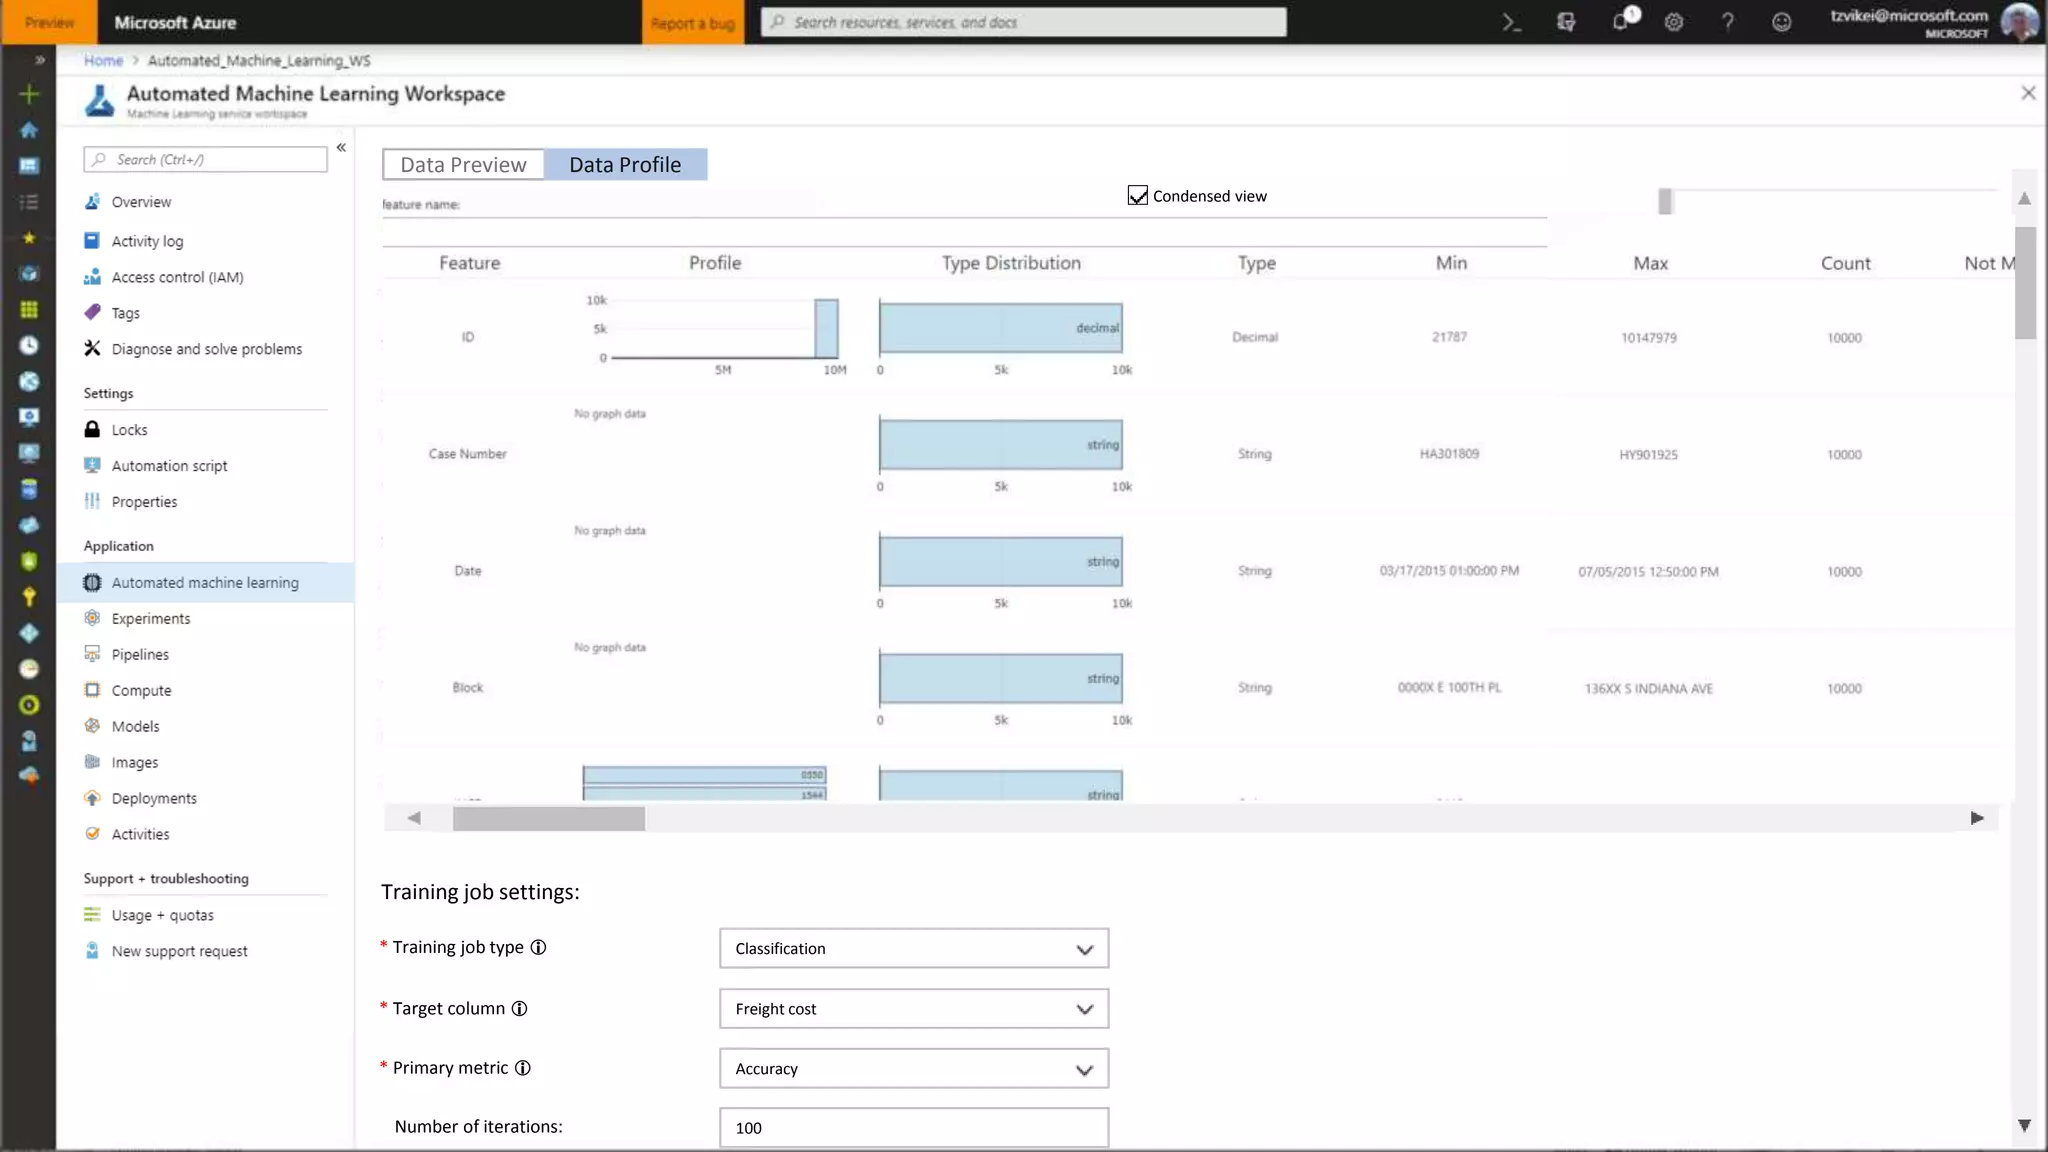This screenshot has height=1152, width=2048.
Task: Click the Home breadcrumb link
Action: pos(103,61)
